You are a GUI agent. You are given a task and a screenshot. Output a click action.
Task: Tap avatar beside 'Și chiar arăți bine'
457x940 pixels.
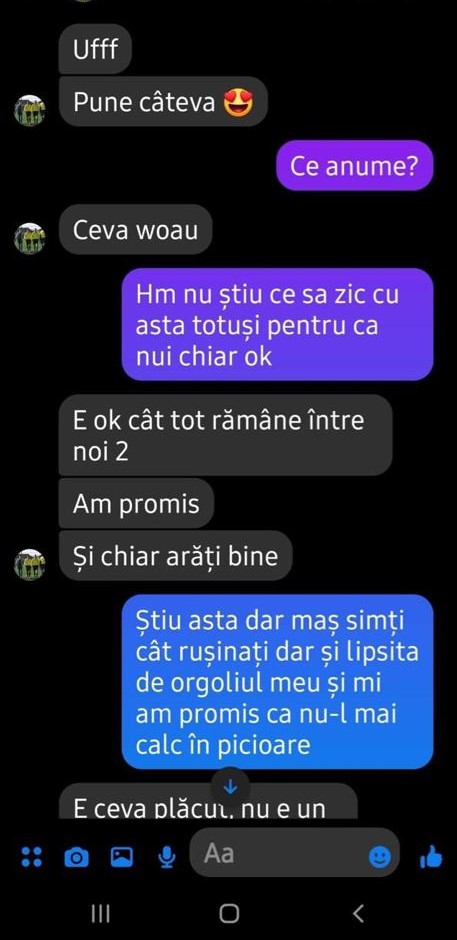pyautogui.click(x=30, y=565)
